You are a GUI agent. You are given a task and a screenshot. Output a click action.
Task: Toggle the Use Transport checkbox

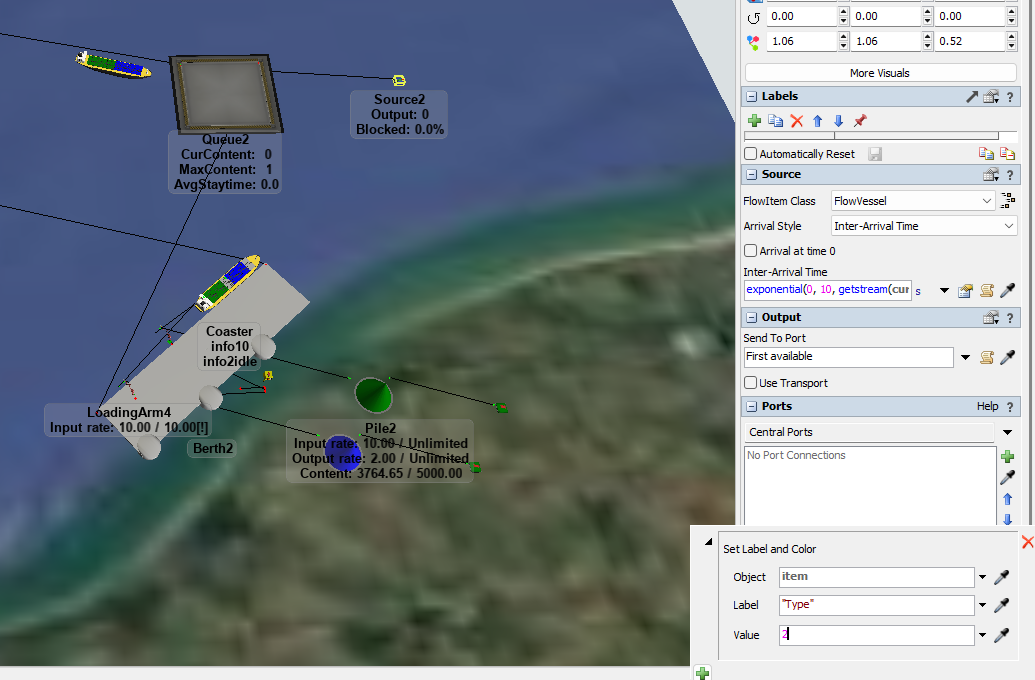751,383
